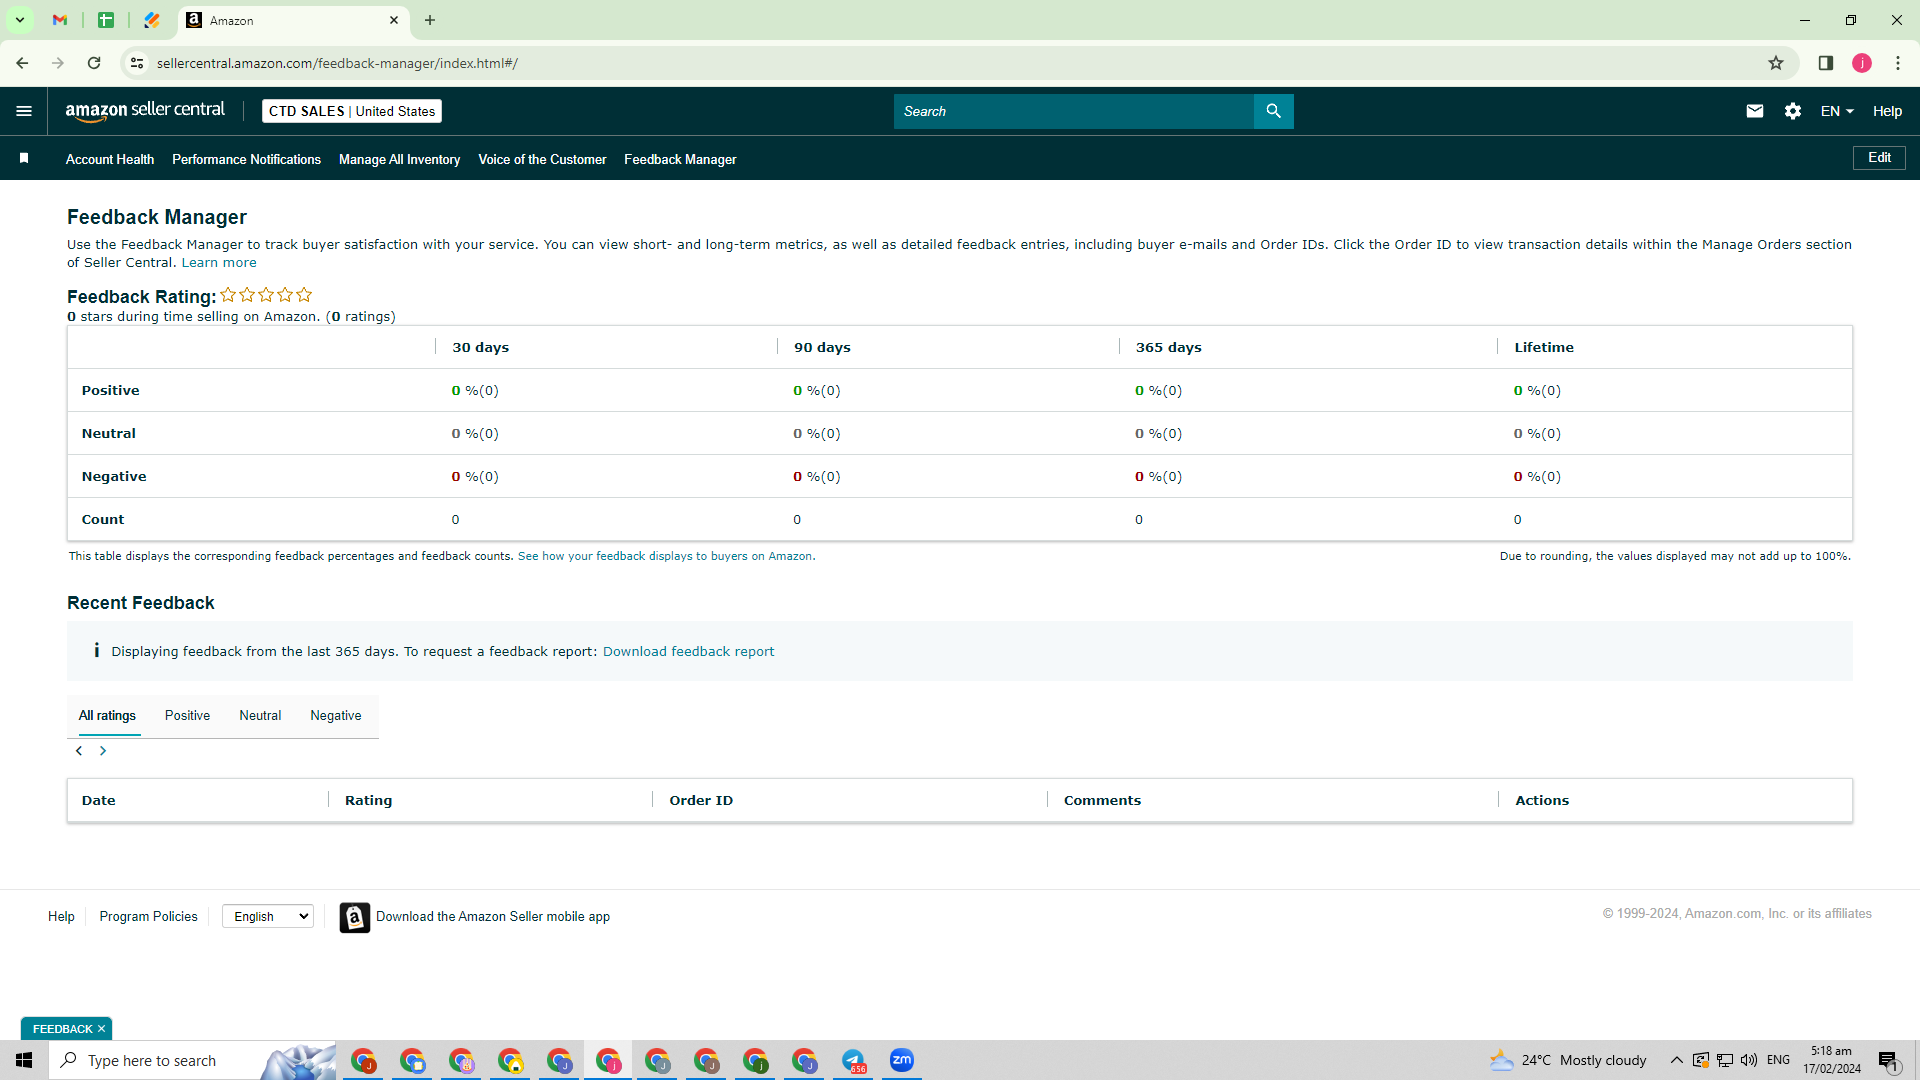Open the Windows Start menu
The image size is (1920, 1080).
24,1060
